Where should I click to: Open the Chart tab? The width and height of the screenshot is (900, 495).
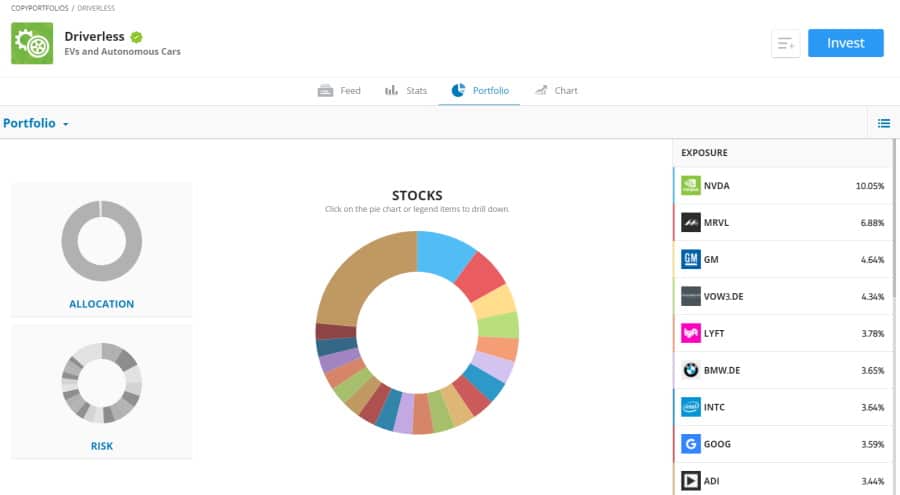[556, 91]
